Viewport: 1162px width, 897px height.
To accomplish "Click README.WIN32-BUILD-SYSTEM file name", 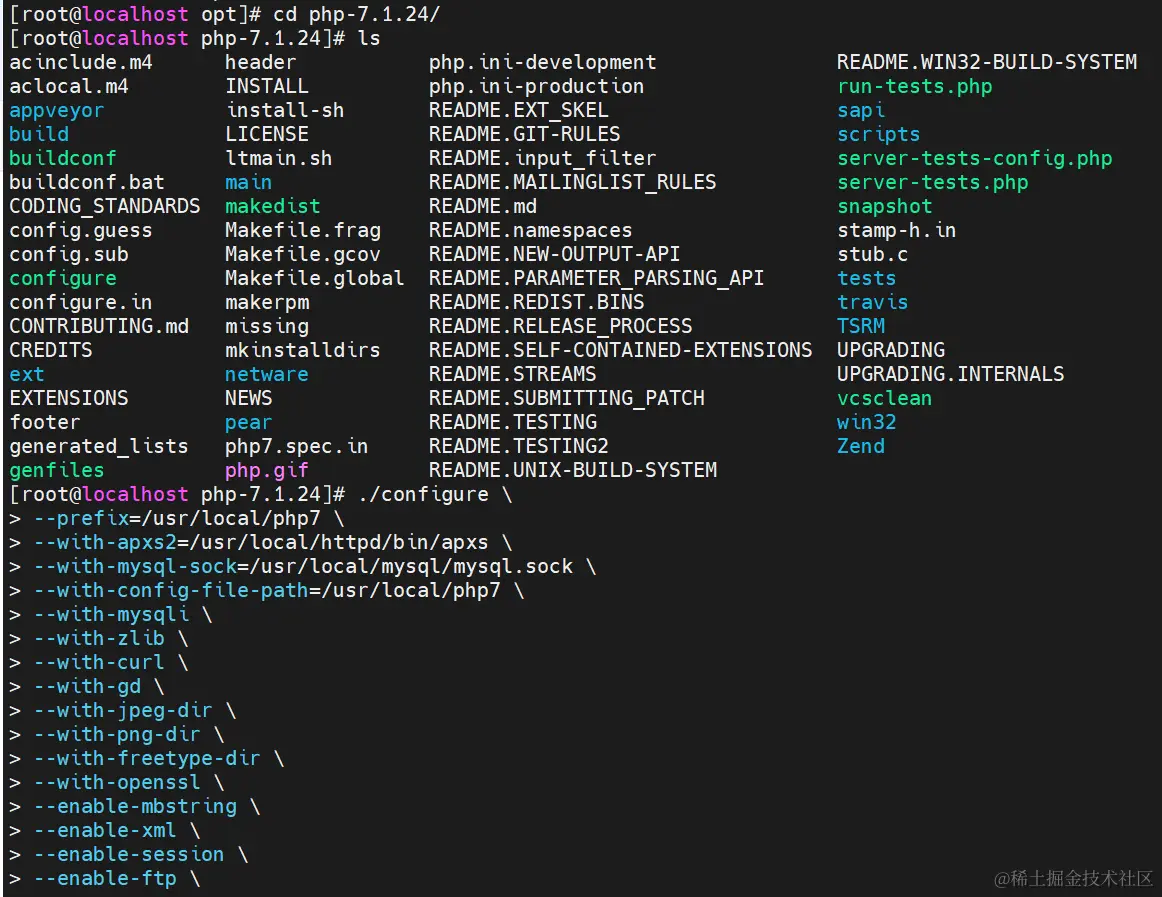I will pyautogui.click(x=987, y=62).
